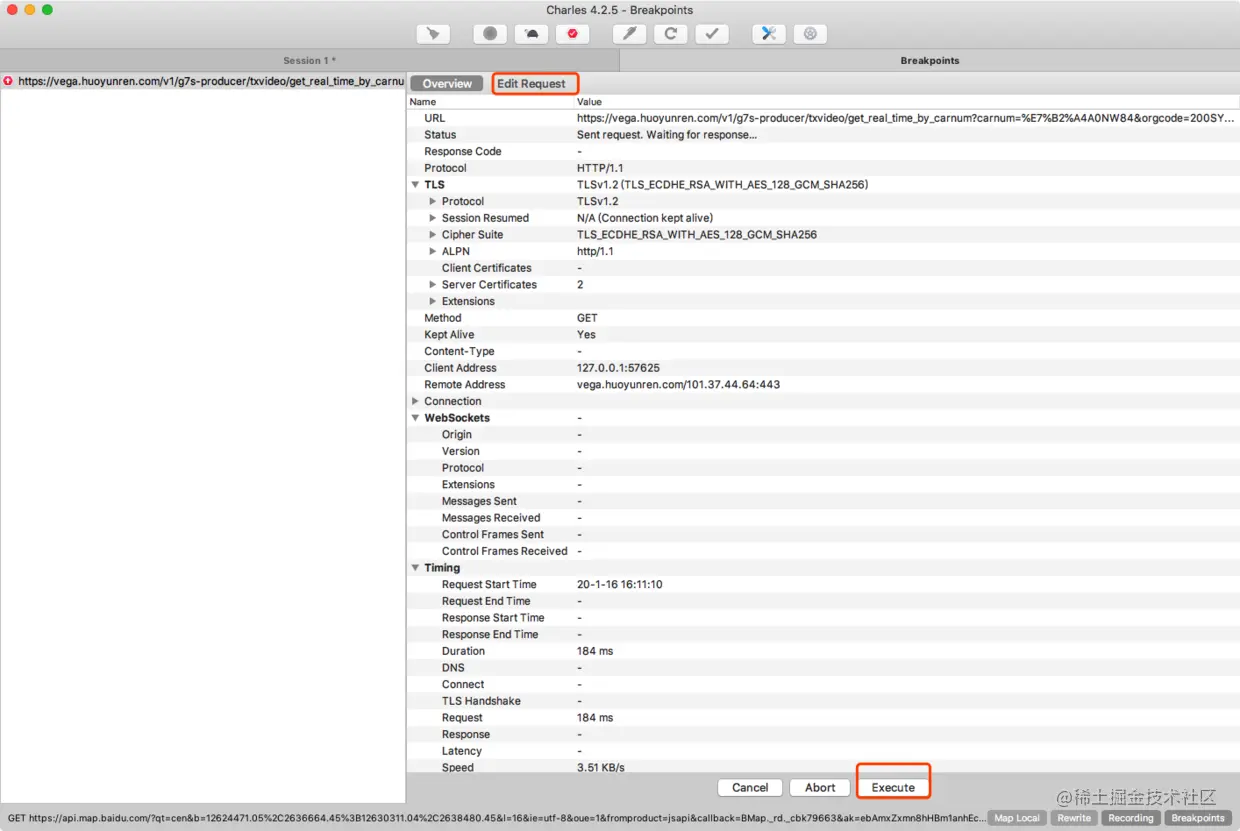Select the Messages Received row
This screenshot has height=831, width=1240.
point(823,518)
